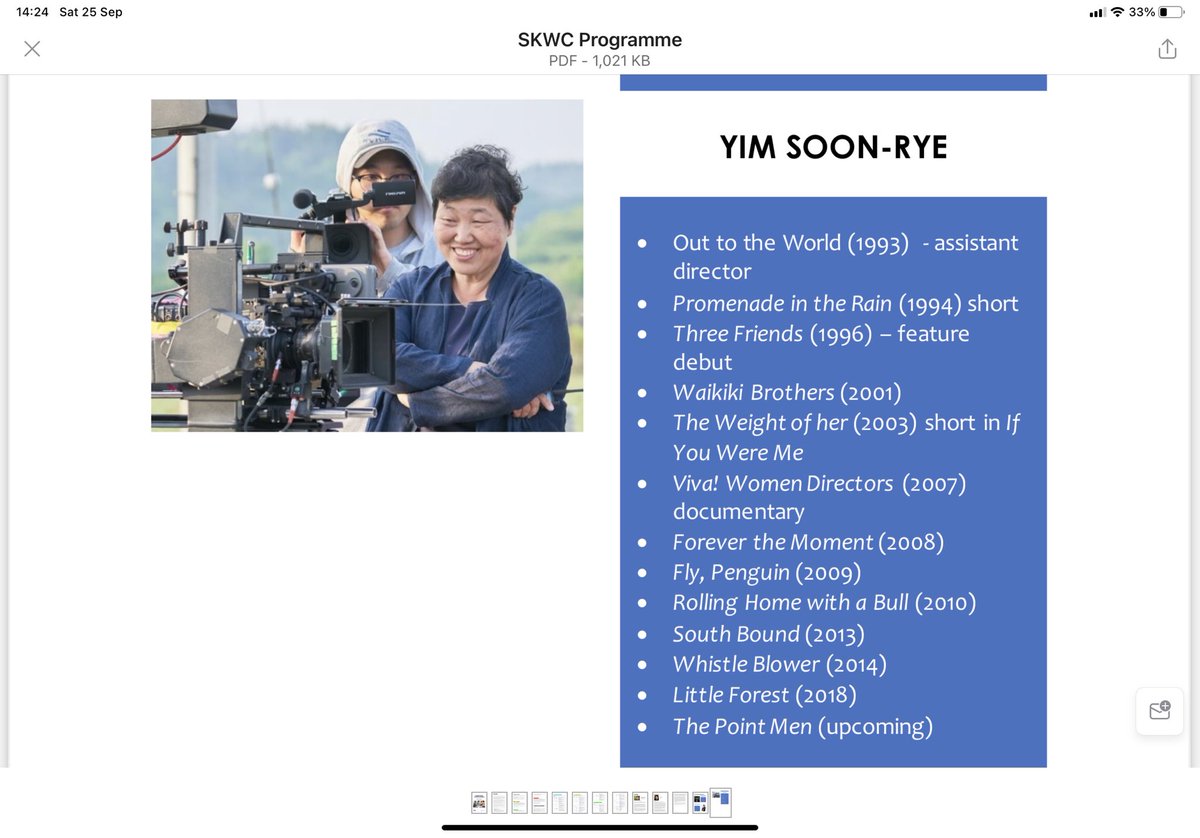Tap the compose new email icon

click(1159, 710)
